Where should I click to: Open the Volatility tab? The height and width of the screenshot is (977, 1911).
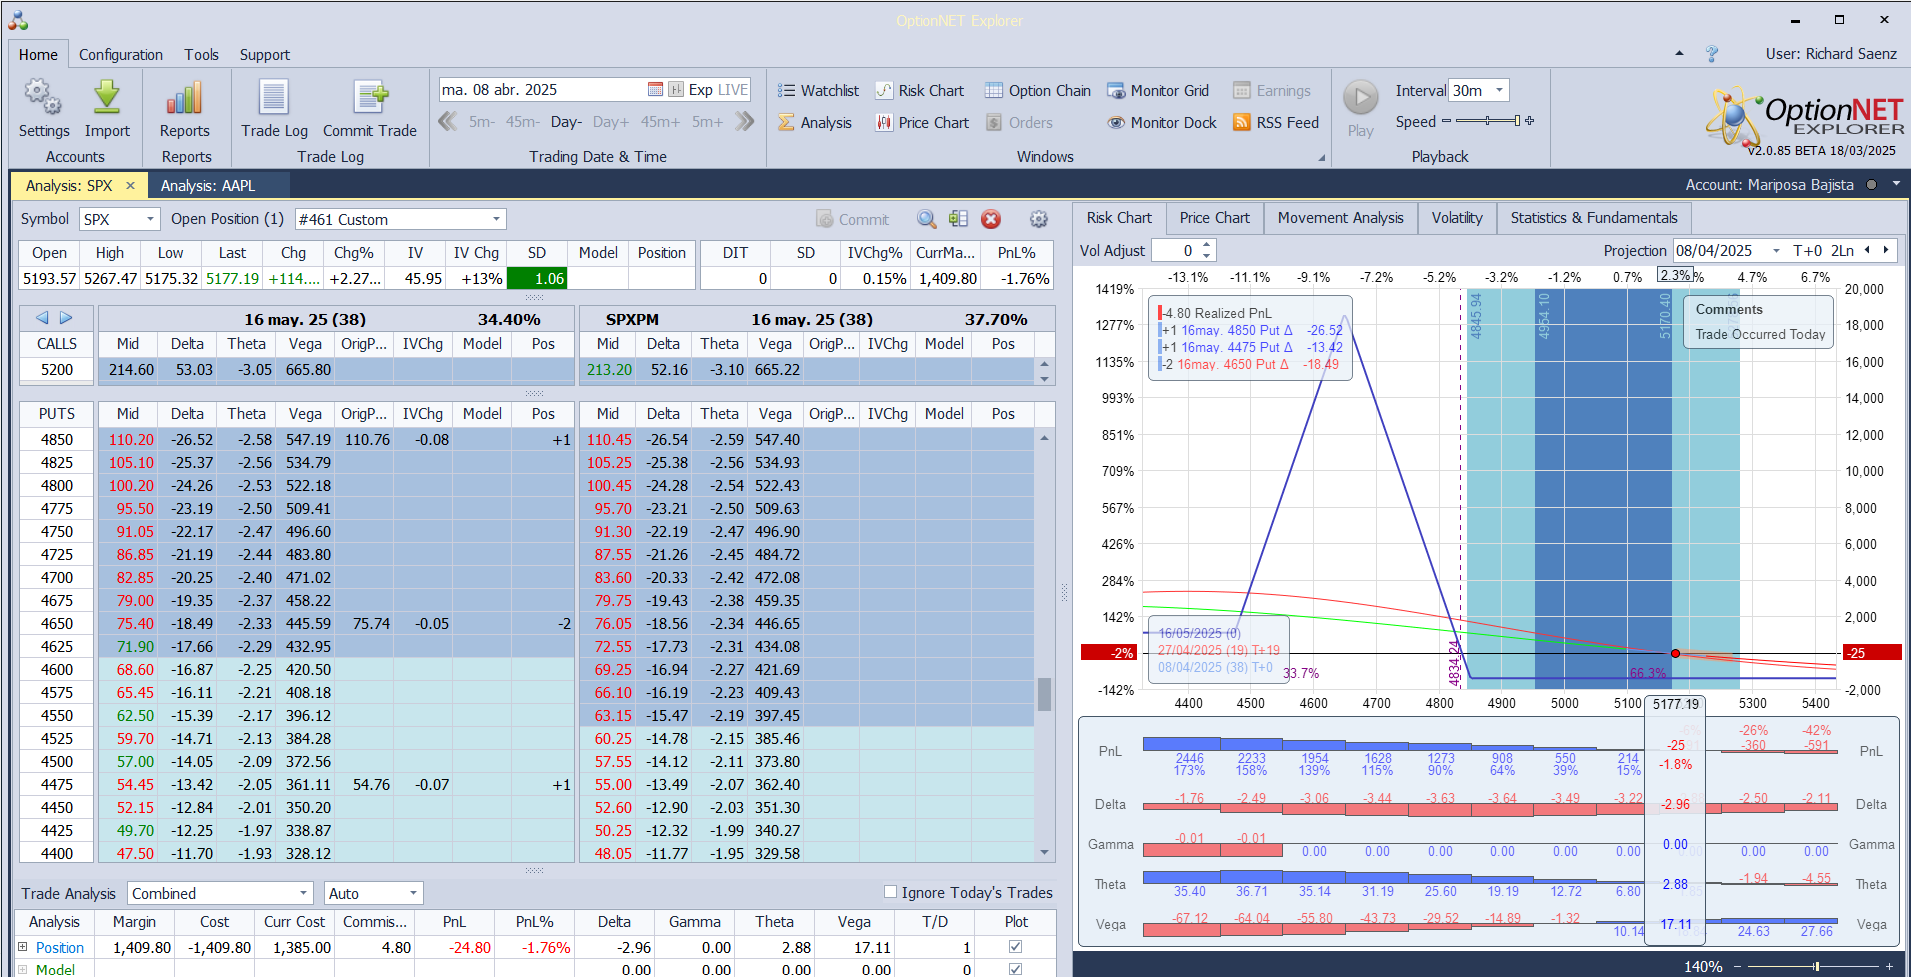(1456, 217)
